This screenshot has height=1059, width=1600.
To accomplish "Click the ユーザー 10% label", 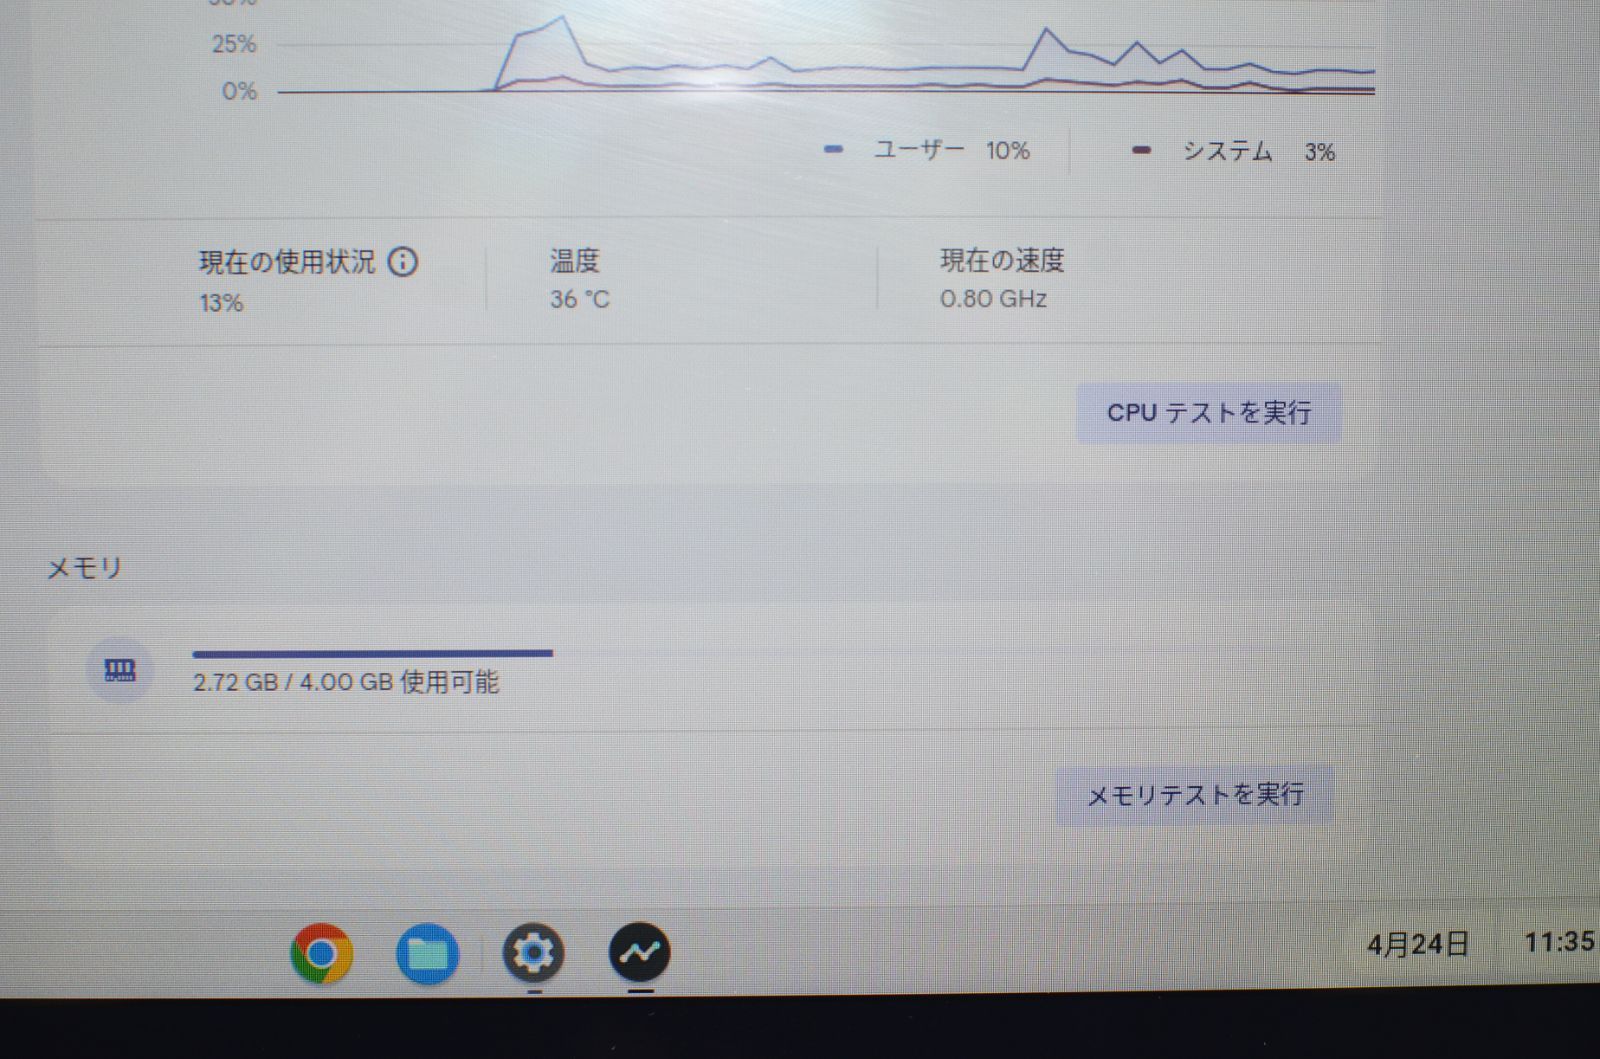I will click(x=948, y=151).
